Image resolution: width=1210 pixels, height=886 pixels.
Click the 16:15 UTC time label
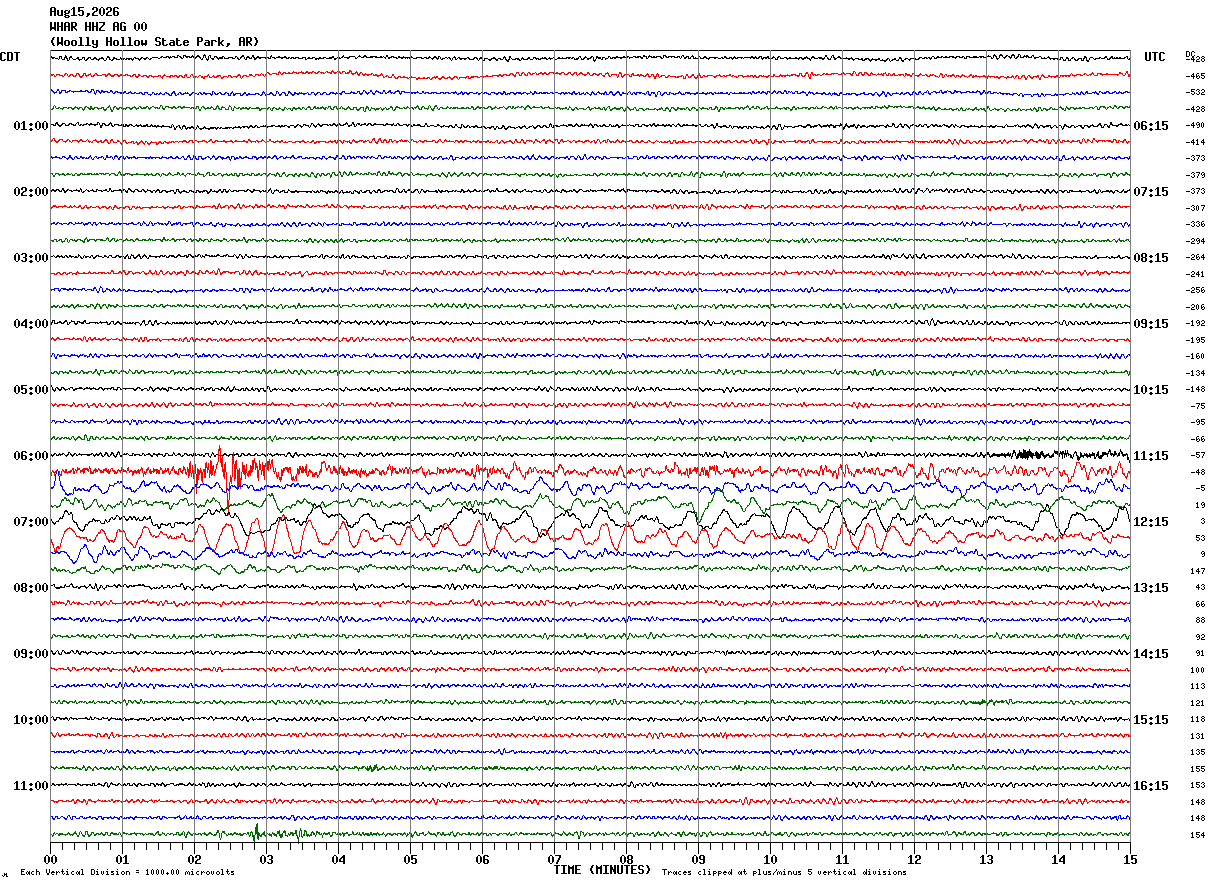click(x=1151, y=786)
